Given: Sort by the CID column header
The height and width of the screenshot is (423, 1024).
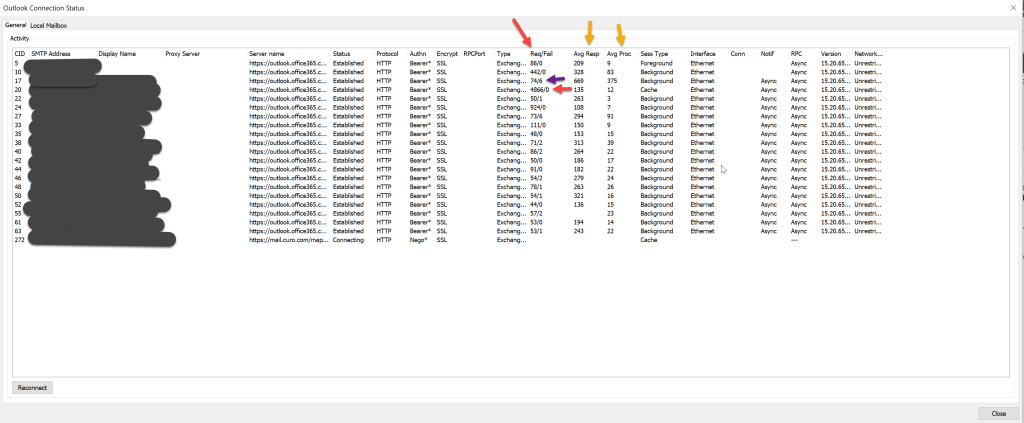Looking at the screenshot, I should point(19,53).
